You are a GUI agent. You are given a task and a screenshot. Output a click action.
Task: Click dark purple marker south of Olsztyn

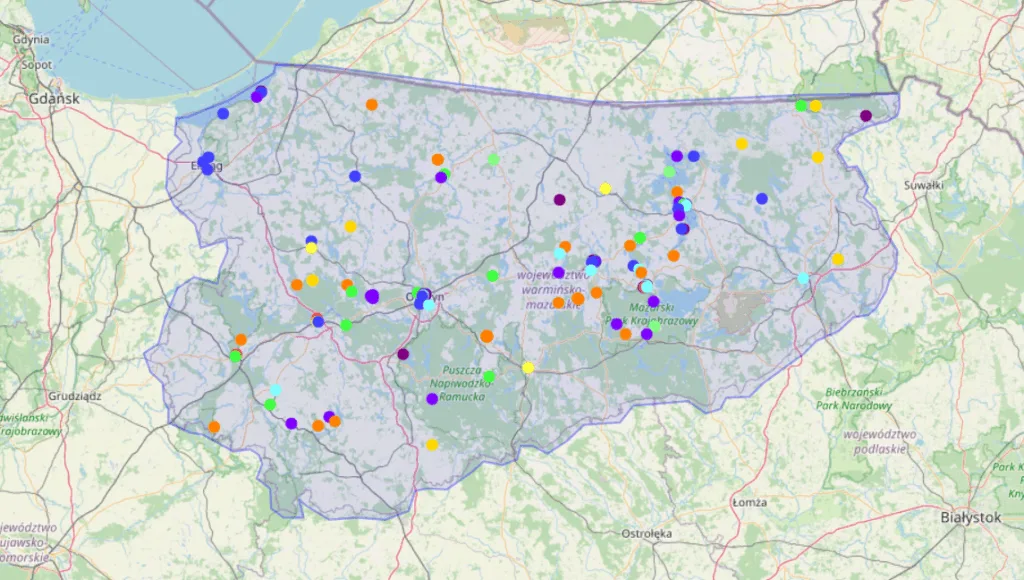point(403,354)
